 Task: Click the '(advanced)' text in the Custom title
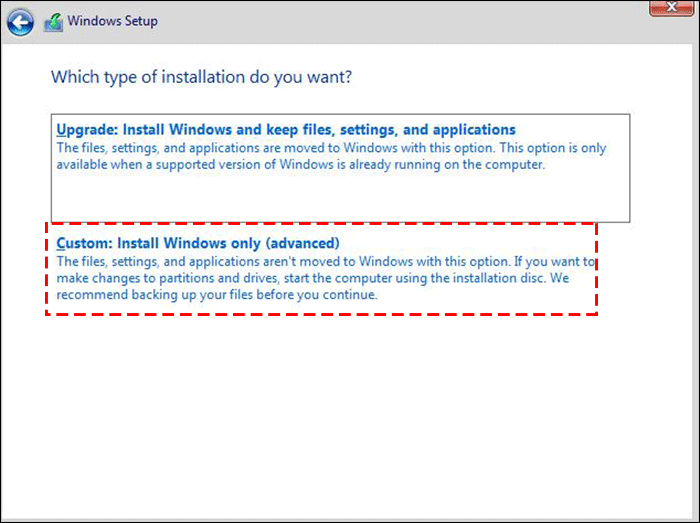(x=302, y=243)
